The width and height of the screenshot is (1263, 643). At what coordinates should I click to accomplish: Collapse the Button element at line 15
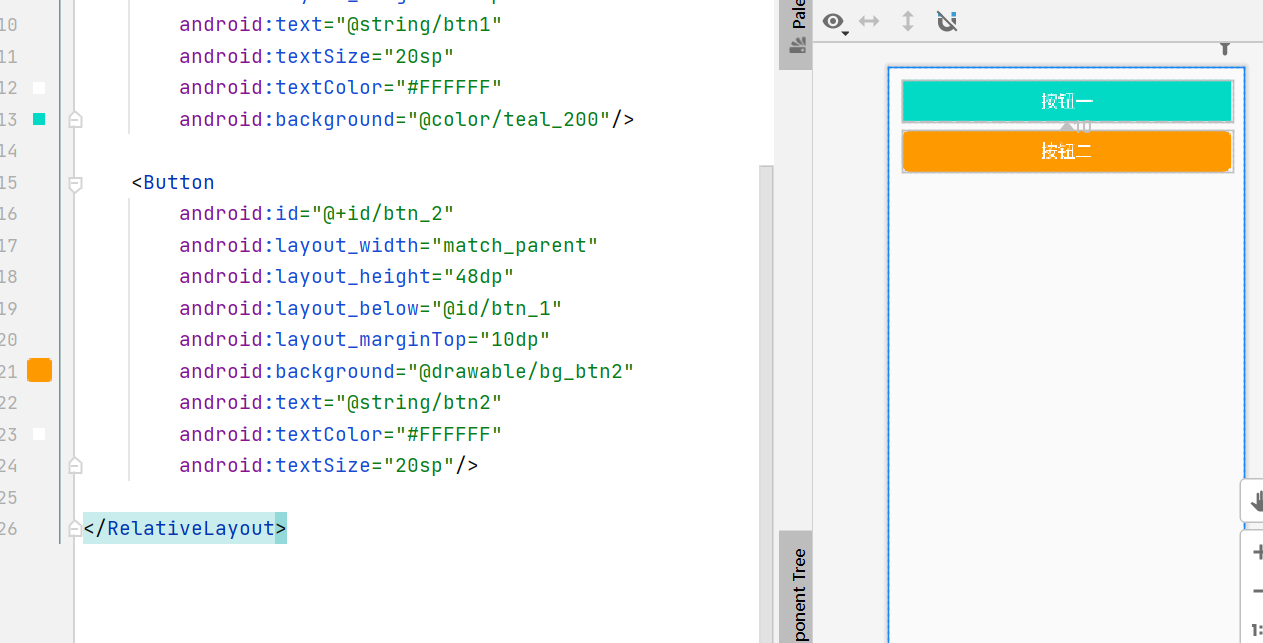pos(74,183)
